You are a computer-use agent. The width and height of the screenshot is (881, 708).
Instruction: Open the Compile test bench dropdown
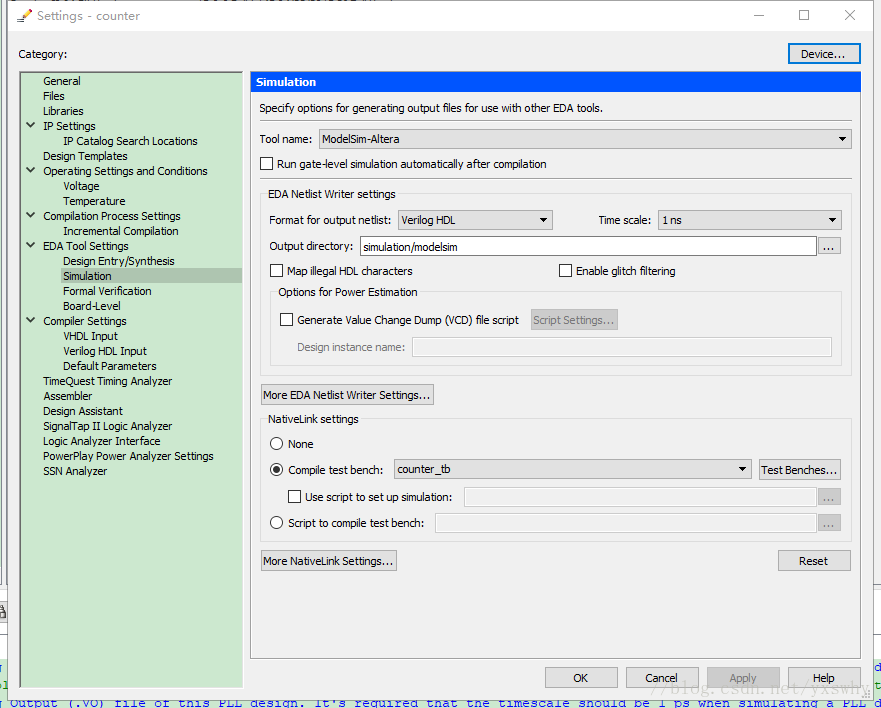tap(572, 469)
